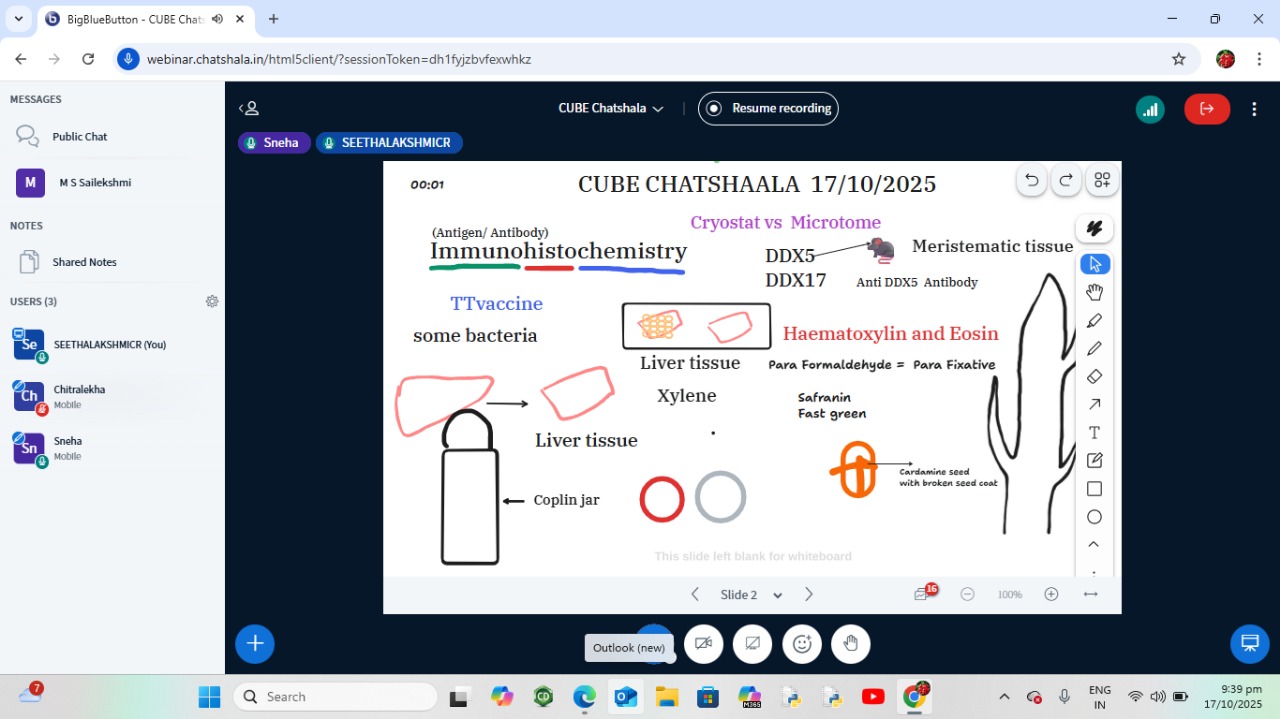1280x719 pixels.
Task: Pick the Hand pan tool
Action: 1094,292
